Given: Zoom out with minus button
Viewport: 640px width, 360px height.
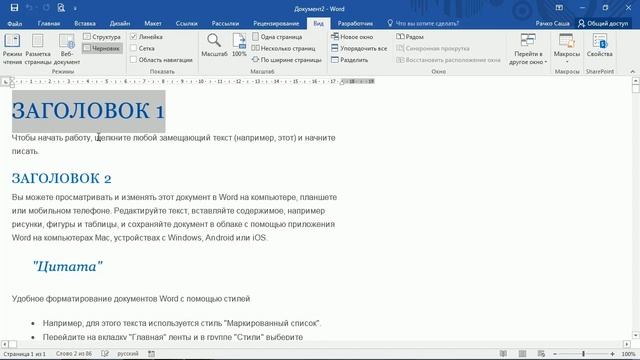Looking at the screenshot, I should (x=555, y=354).
